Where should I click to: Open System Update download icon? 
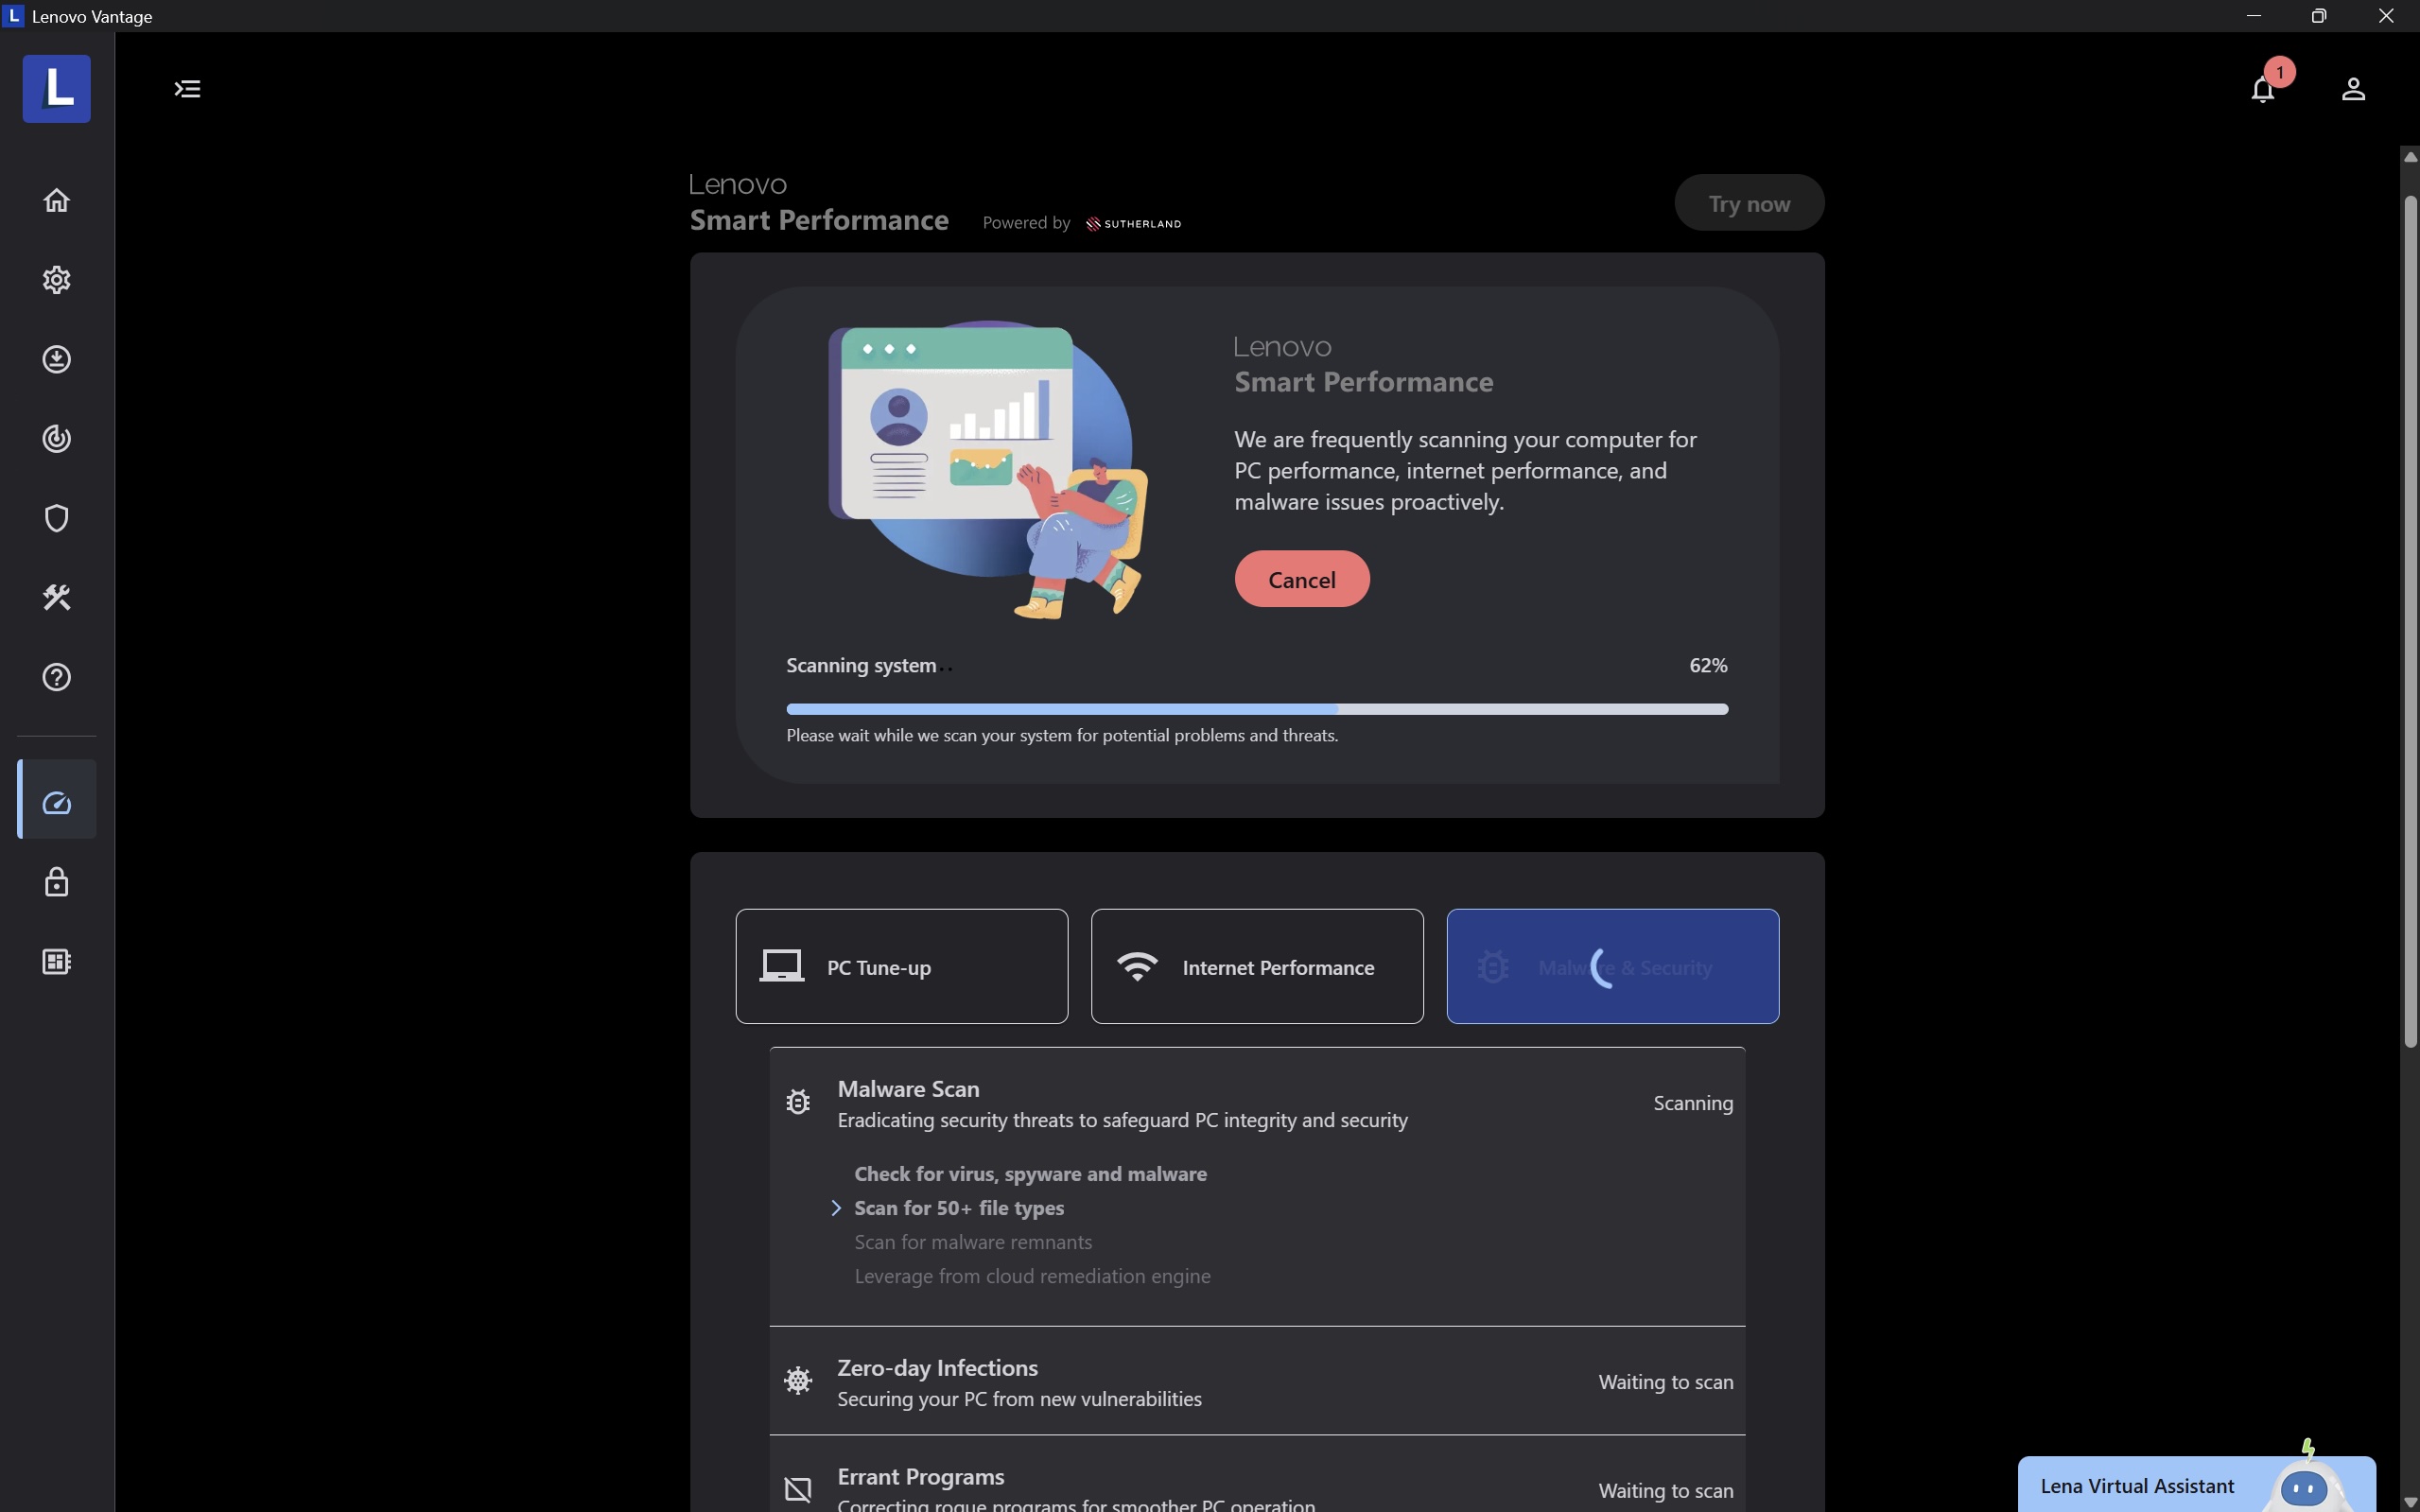pos(56,359)
